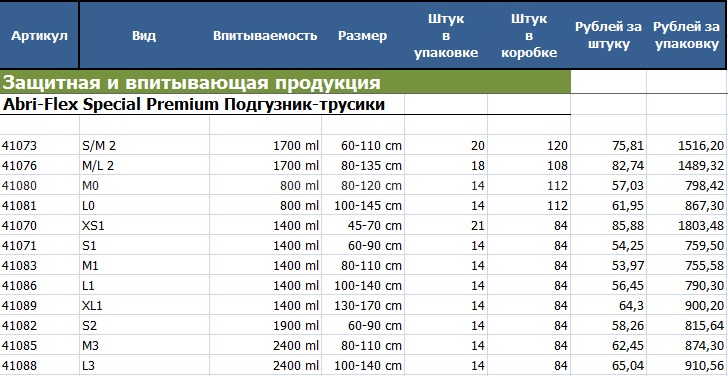The image size is (728, 376).
Task: Select the S/M 2 type cell
Action: [x=144, y=146]
